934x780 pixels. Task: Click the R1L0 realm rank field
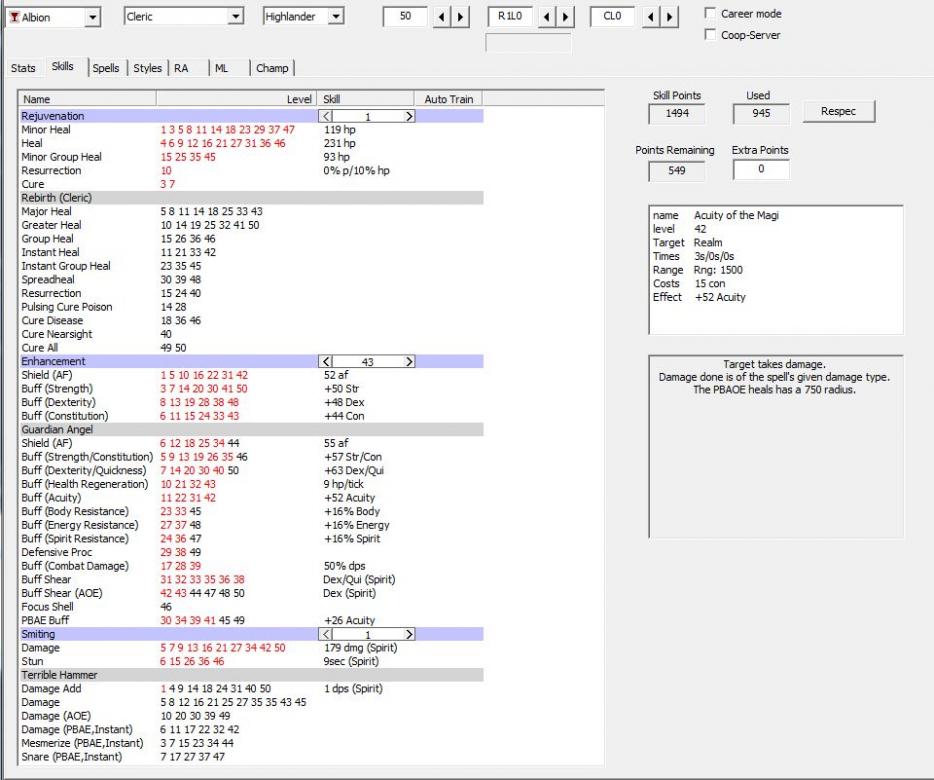point(510,16)
